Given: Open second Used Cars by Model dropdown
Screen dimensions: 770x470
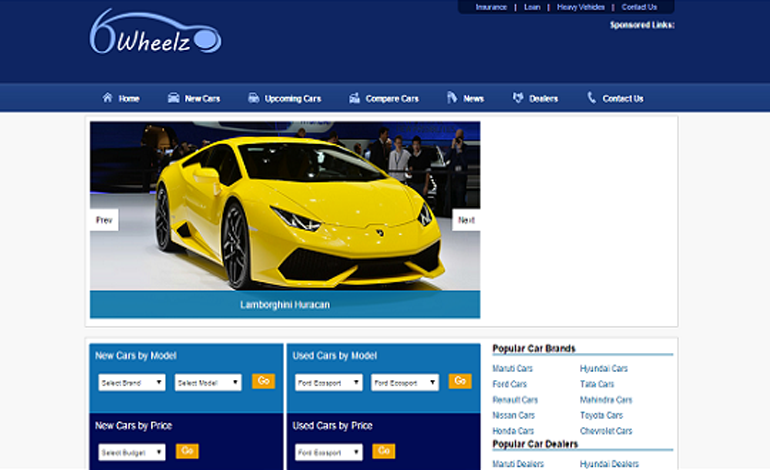Looking at the screenshot, I should pyautogui.click(x=405, y=383).
